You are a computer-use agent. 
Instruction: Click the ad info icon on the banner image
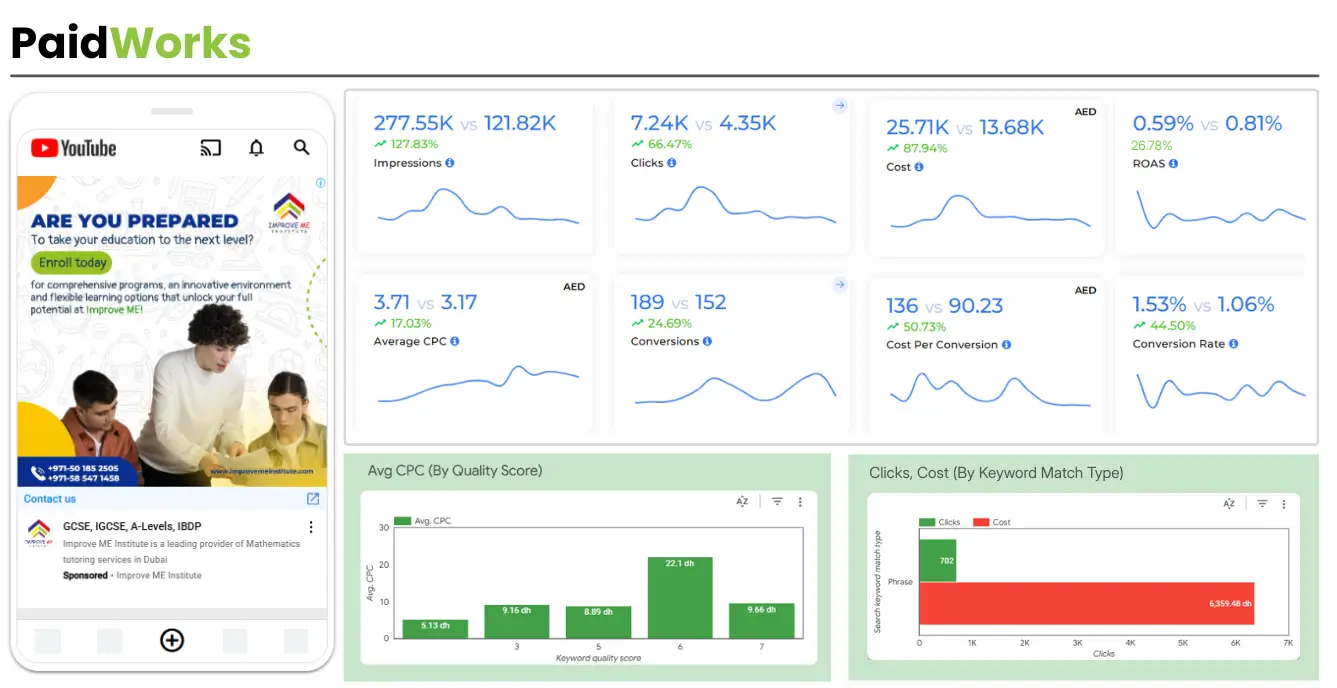320,183
